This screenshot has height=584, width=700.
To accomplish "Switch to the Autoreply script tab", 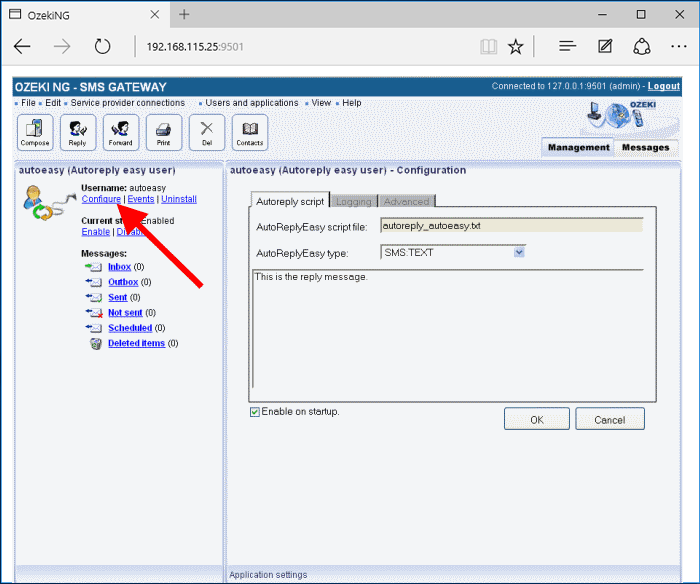I will point(290,201).
